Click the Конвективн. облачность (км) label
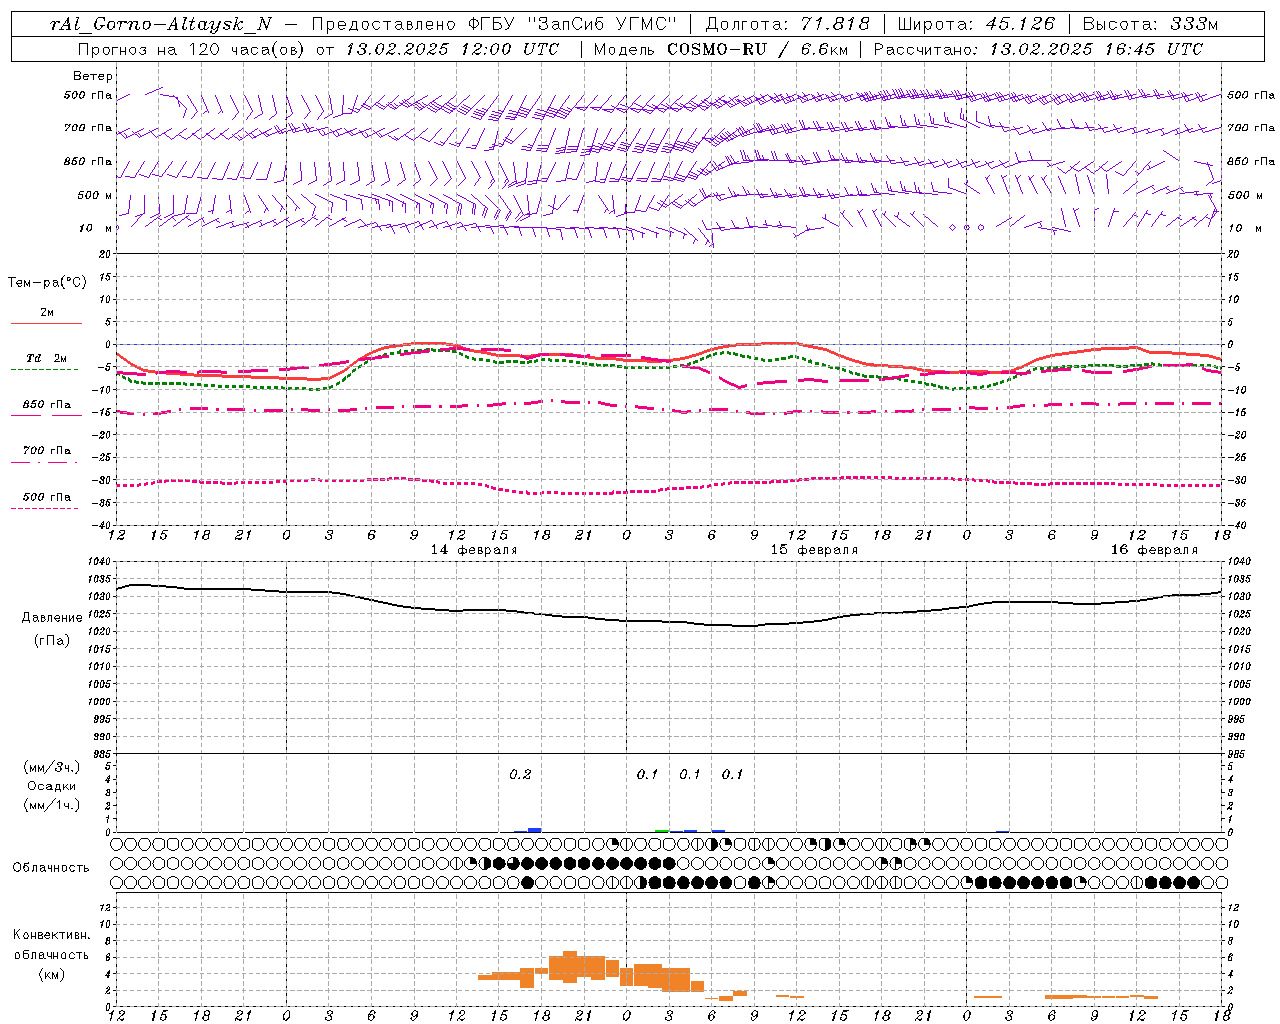This screenshot has width=1280, height=1024. [x=51, y=954]
